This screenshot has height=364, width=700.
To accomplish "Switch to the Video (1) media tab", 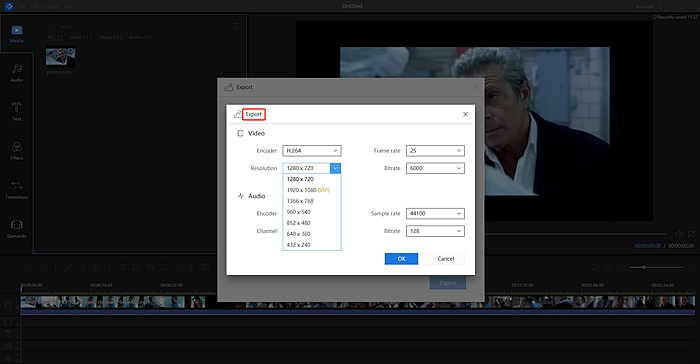I will click(x=80, y=38).
